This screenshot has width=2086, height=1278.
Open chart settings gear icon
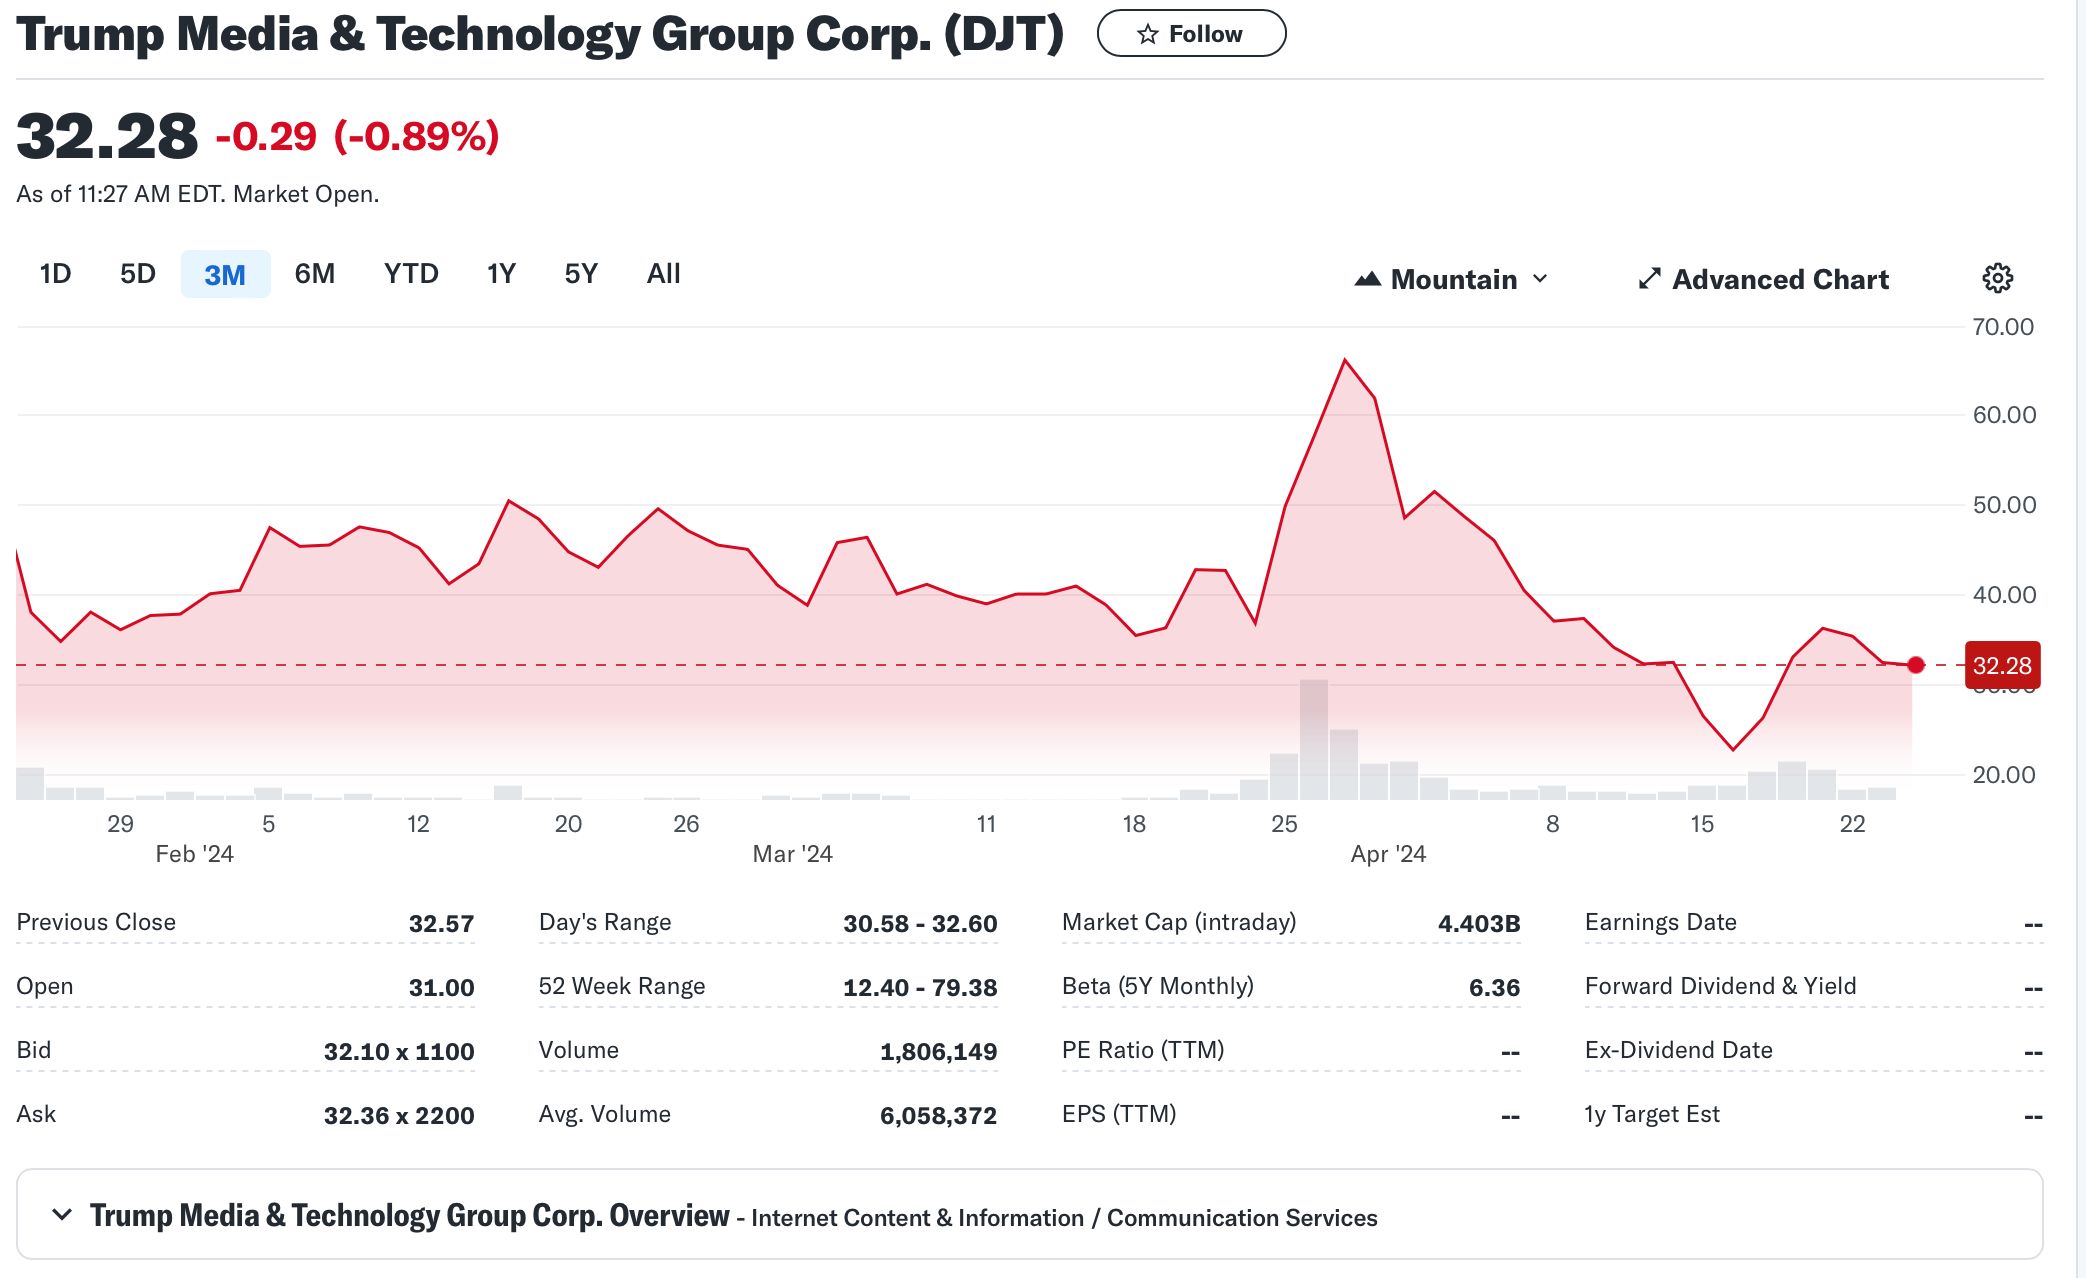click(1997, 278)
